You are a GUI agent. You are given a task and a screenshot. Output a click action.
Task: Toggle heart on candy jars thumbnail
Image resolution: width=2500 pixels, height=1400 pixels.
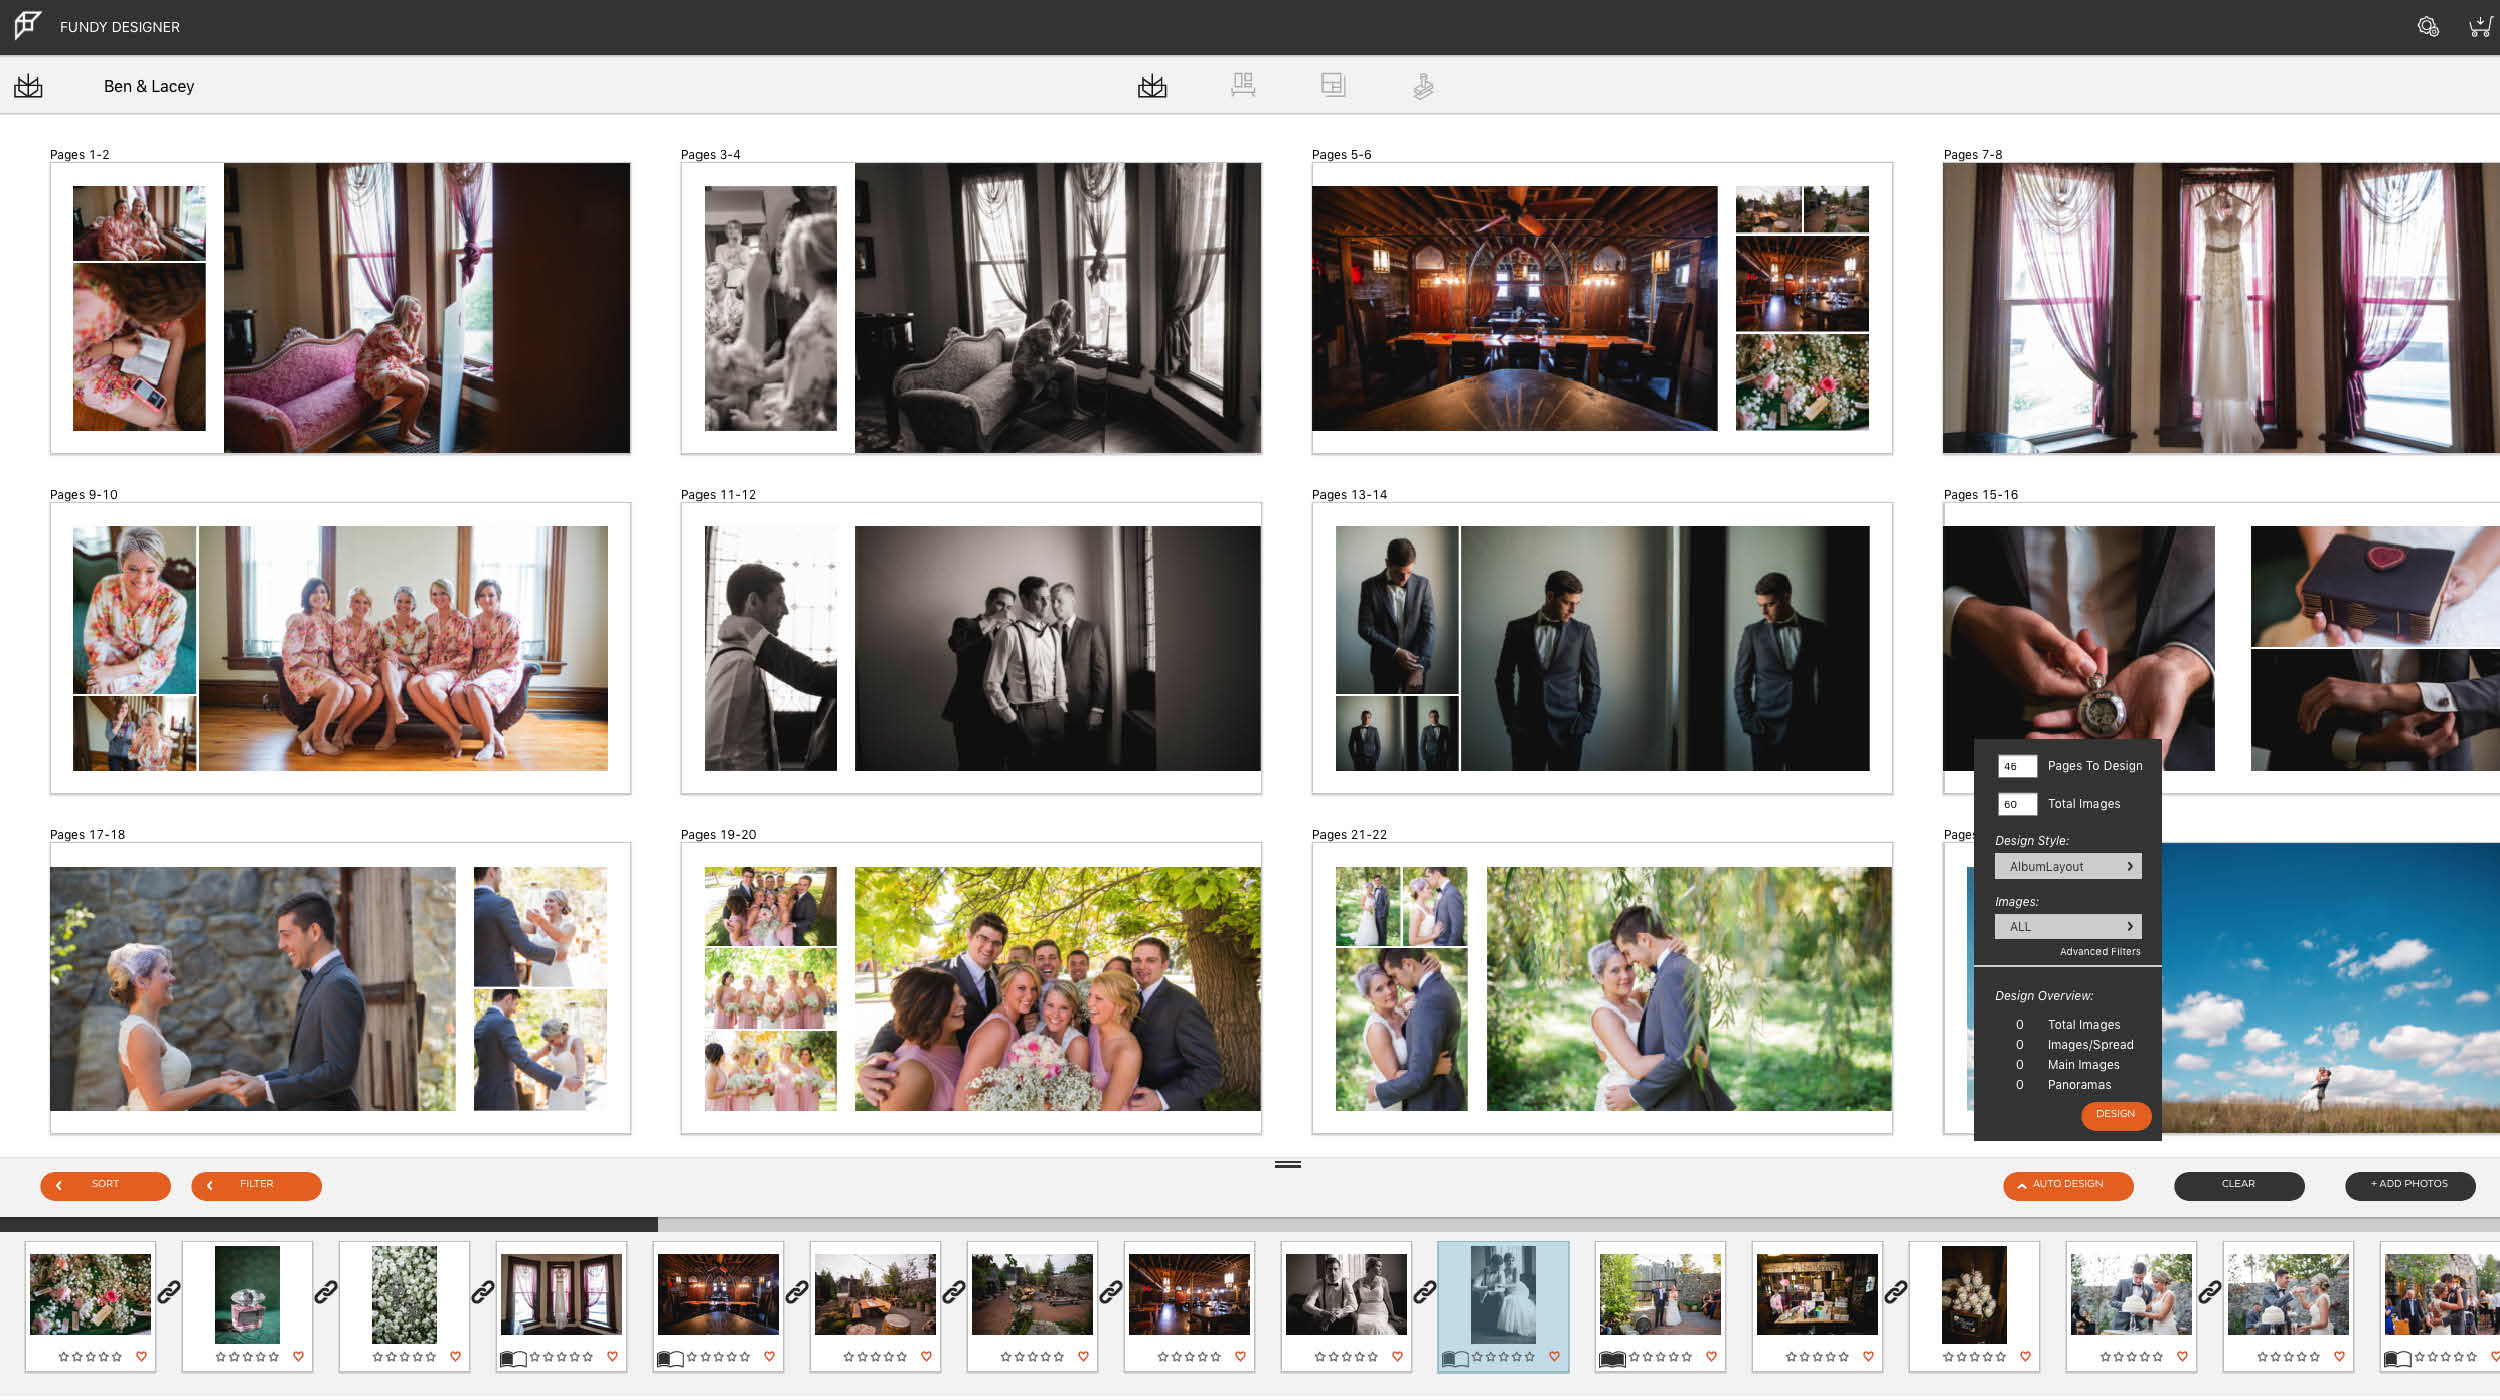(x=2025, y=1357)
